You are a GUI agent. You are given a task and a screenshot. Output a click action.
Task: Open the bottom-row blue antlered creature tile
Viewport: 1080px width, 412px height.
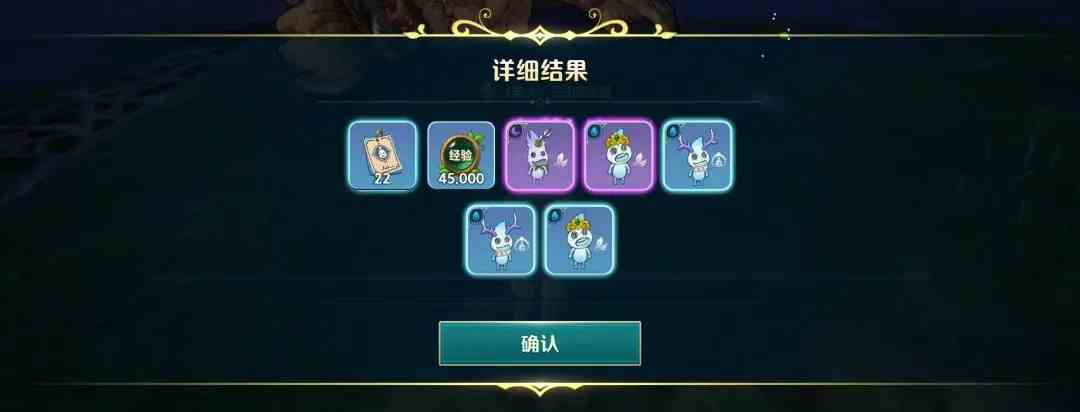[501, 240]
